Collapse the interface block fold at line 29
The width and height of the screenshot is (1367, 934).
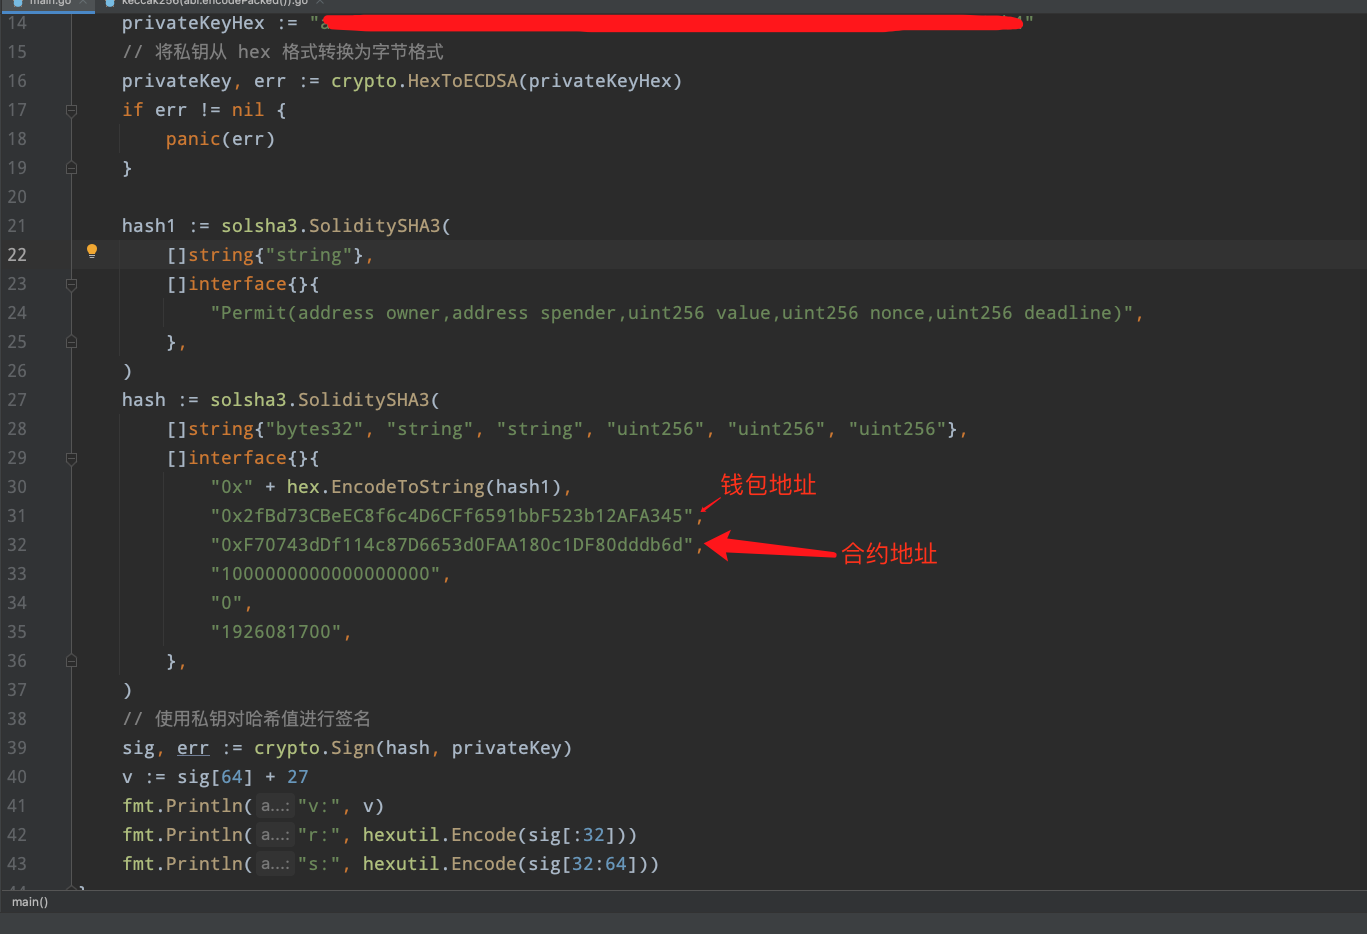[71, 458]
